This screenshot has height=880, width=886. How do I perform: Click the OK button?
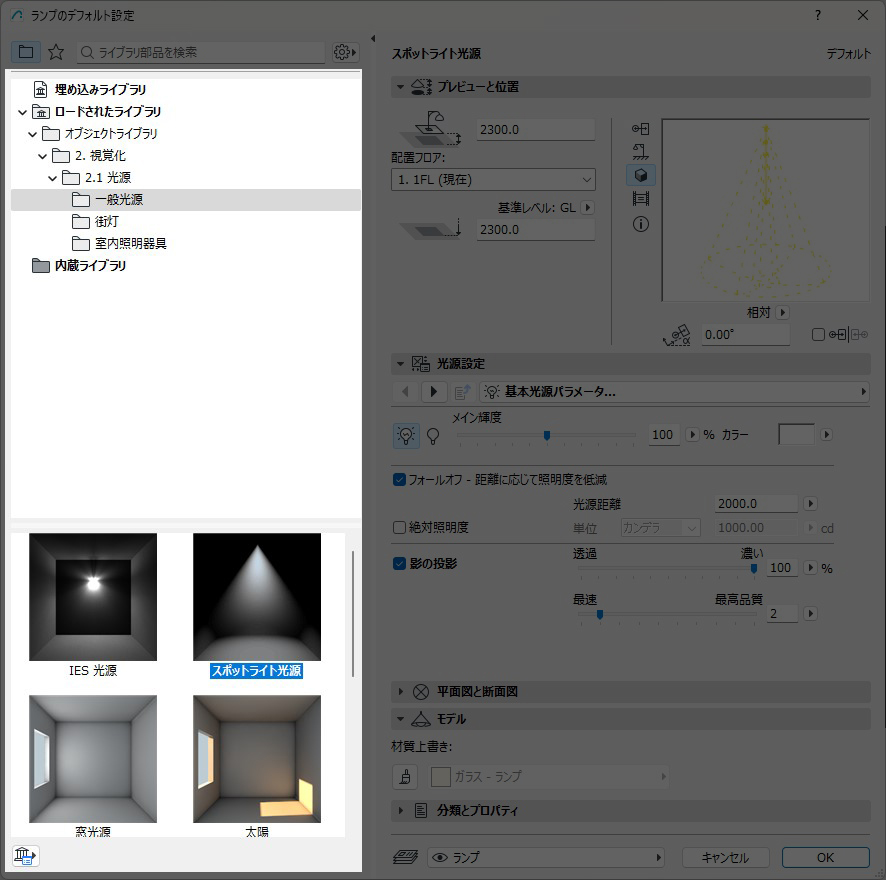click(825, 858)
